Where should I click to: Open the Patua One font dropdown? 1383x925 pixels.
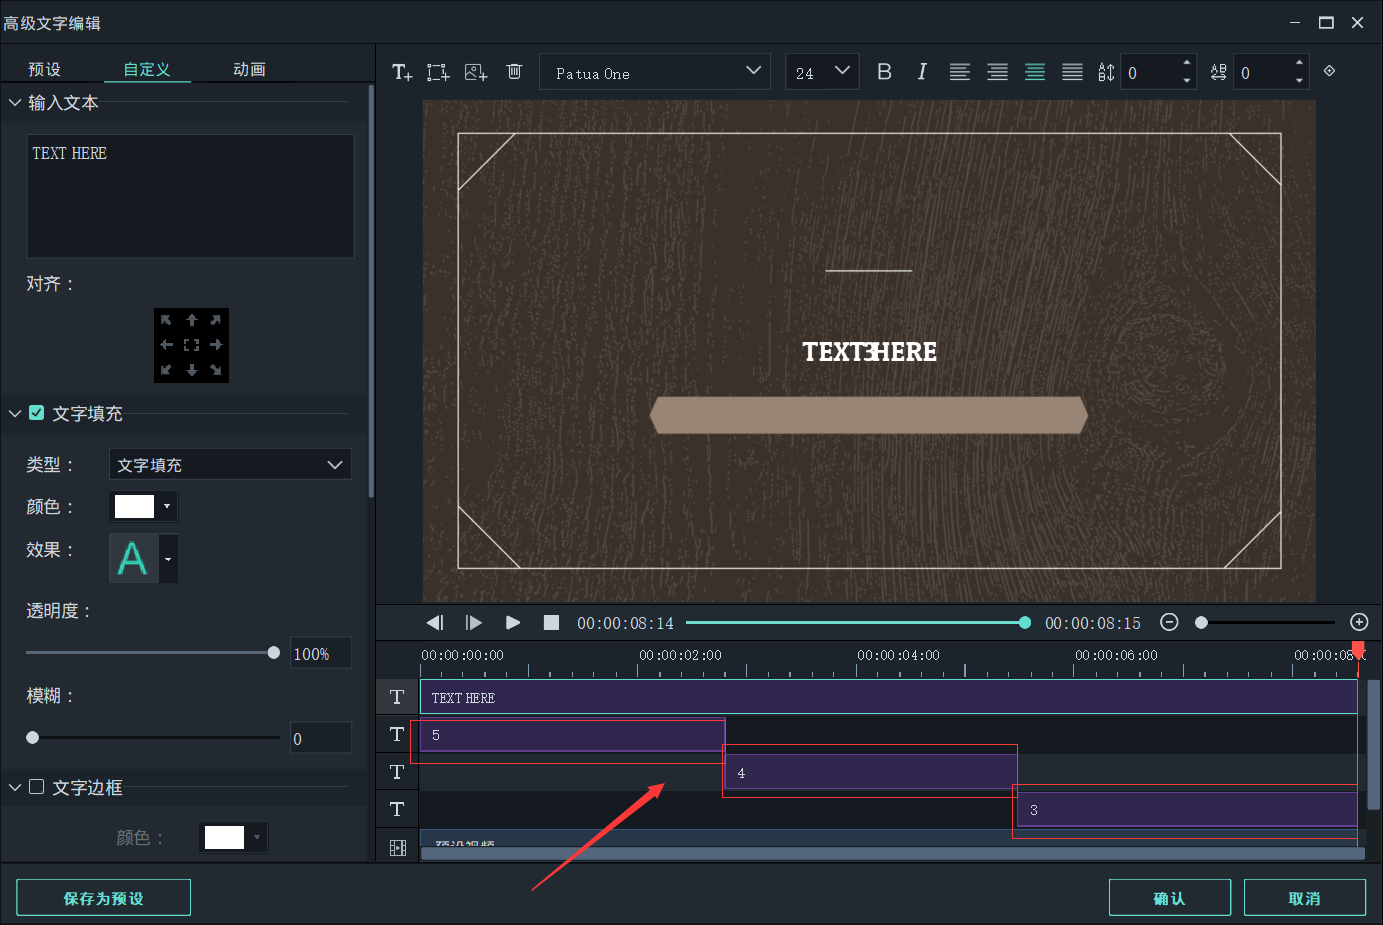[x=655, y=72]
